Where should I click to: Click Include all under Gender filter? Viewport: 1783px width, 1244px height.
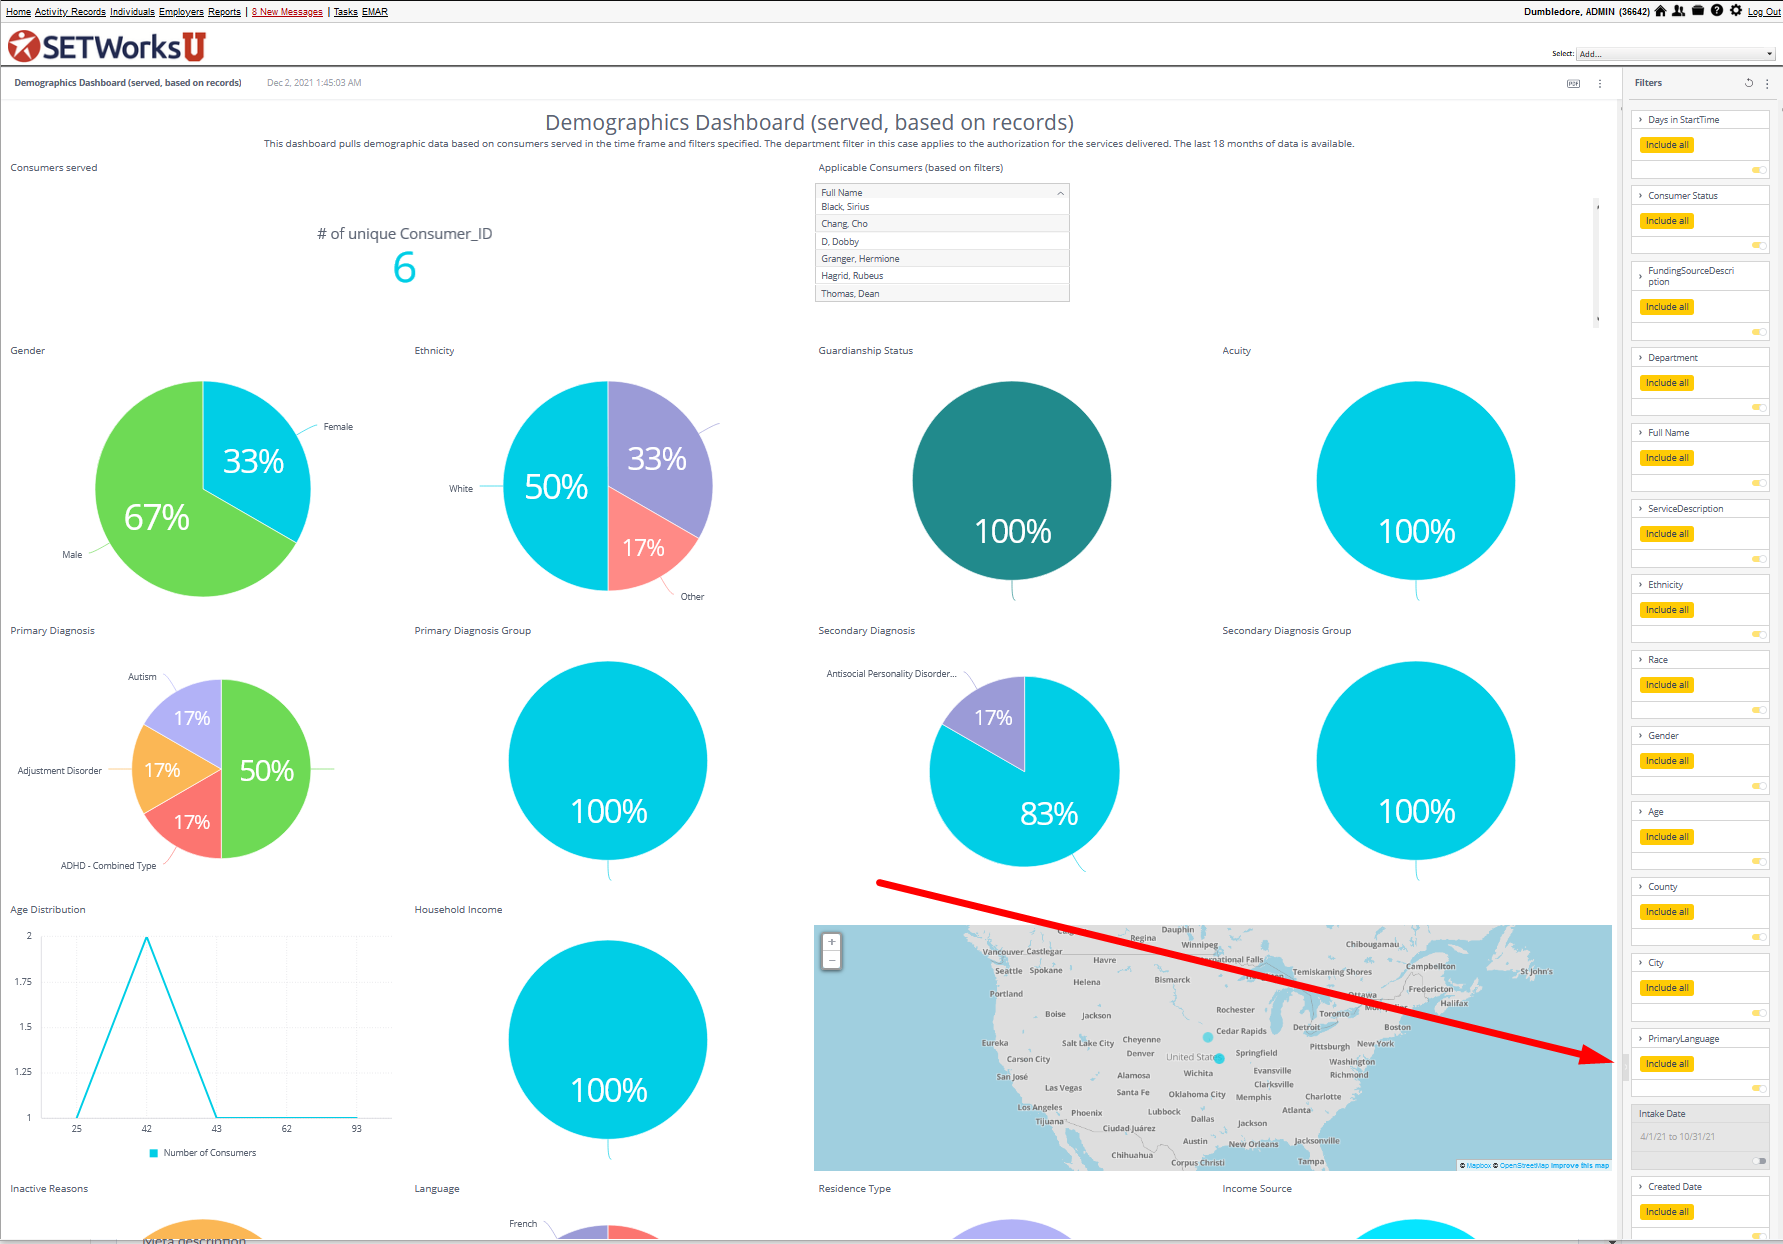pyautogui.click(x=1667, y=761)
